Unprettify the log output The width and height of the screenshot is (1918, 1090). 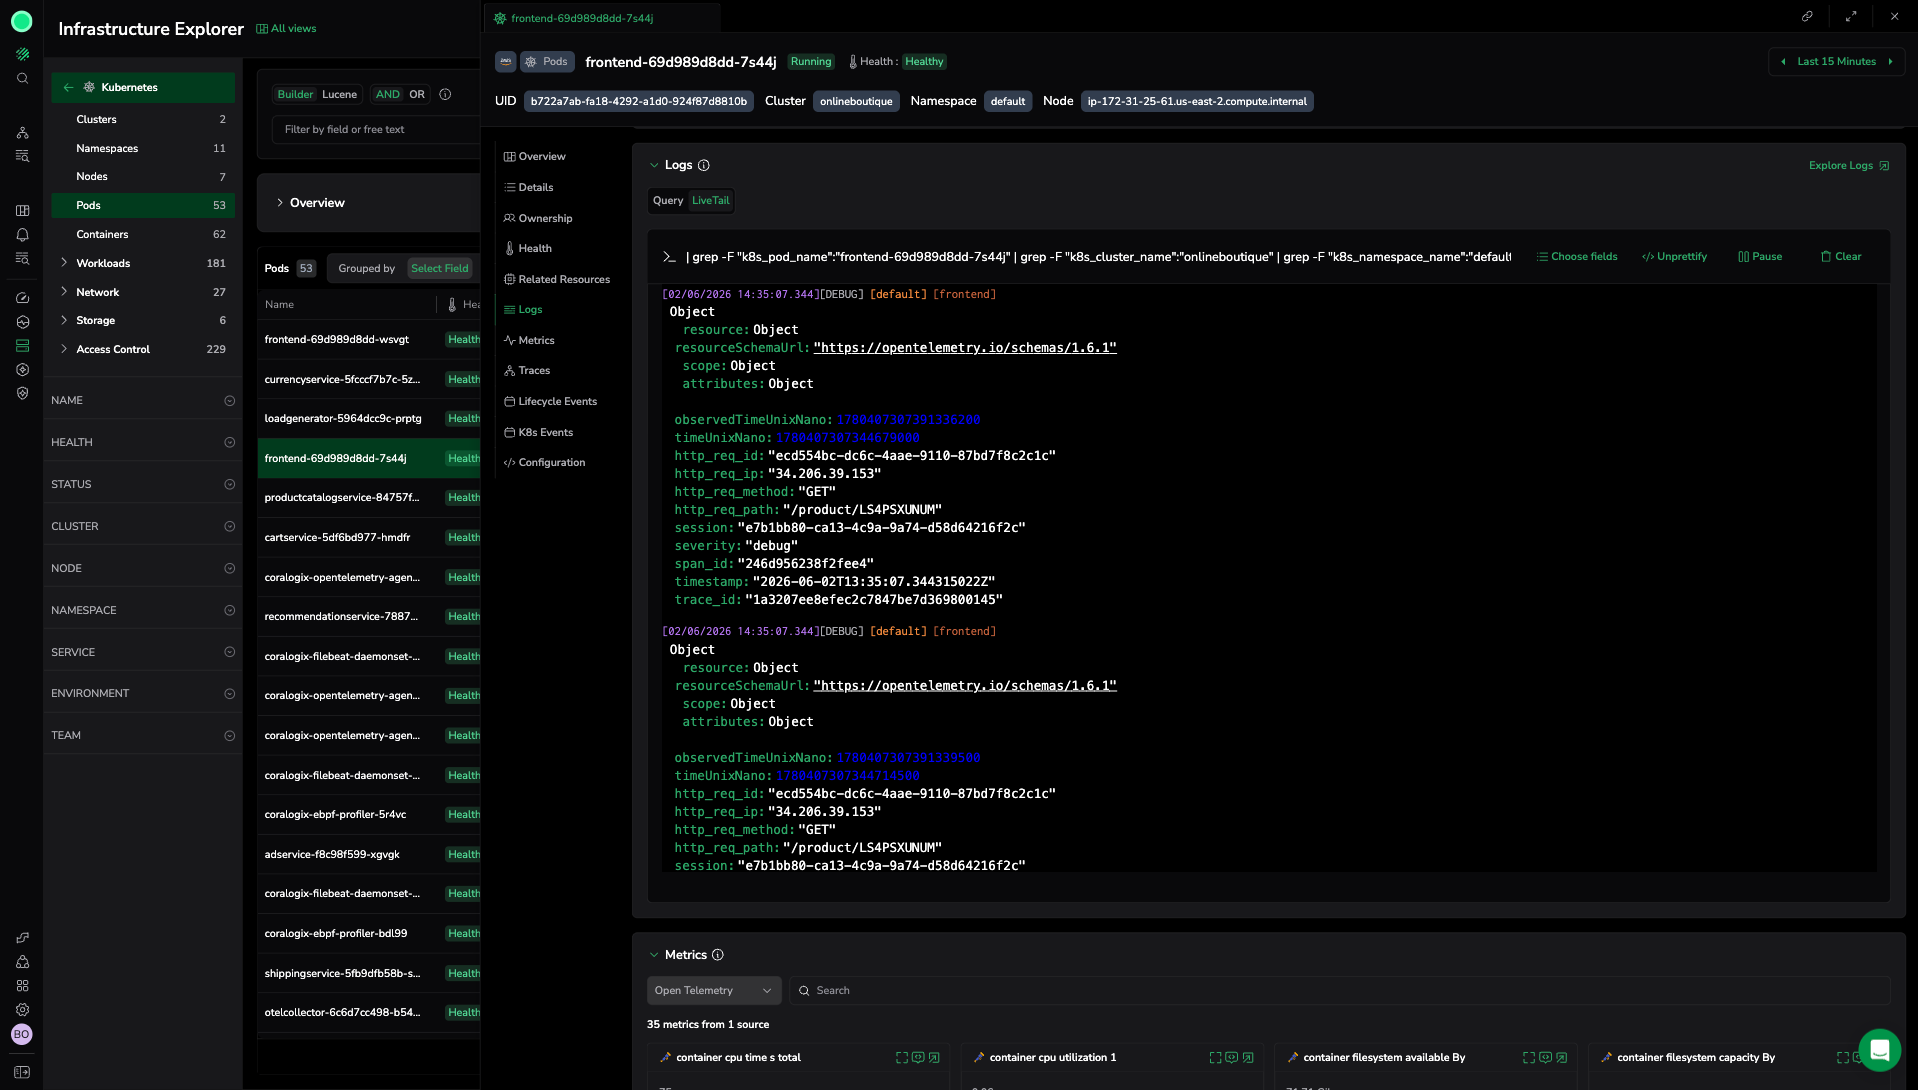(1674, 257)
